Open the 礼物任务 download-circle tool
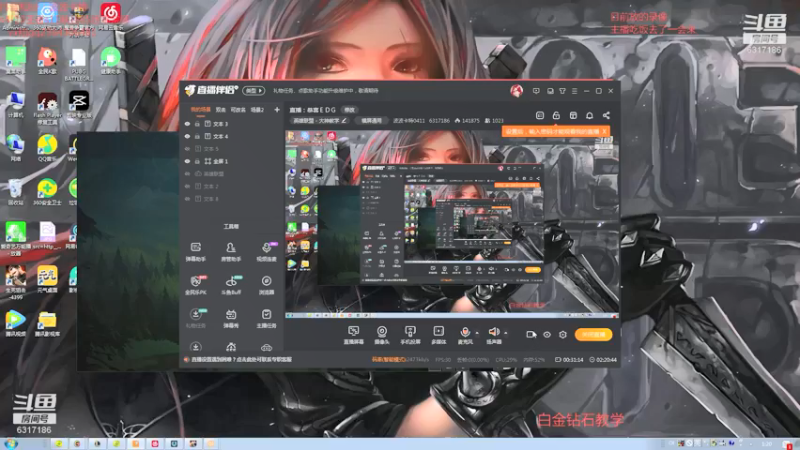 (x=195, y=318)
